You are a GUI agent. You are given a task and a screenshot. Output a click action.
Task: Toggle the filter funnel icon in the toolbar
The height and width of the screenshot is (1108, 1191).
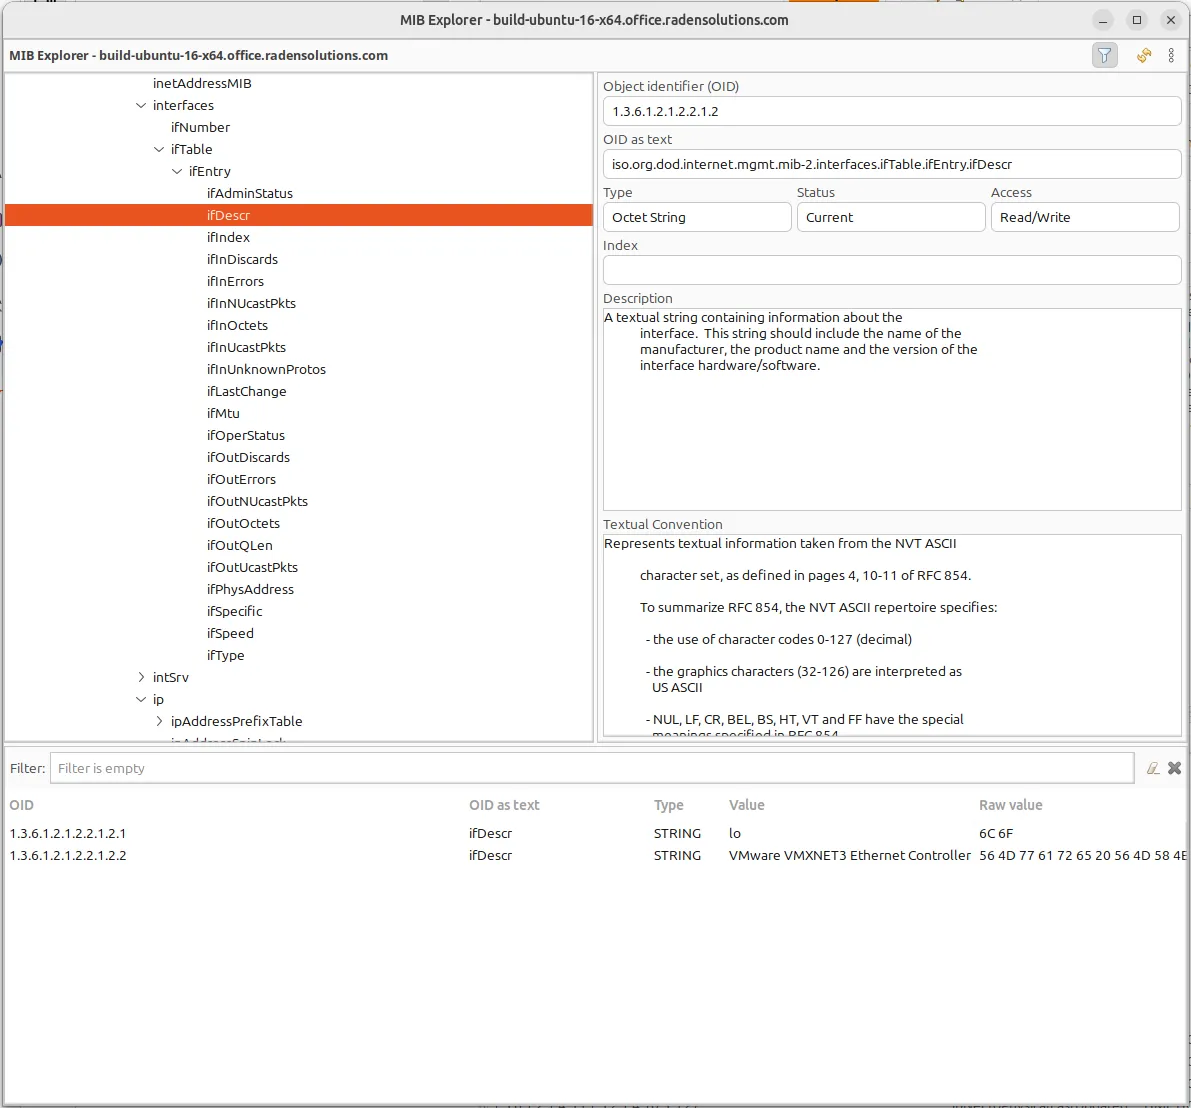(1104, 55)
